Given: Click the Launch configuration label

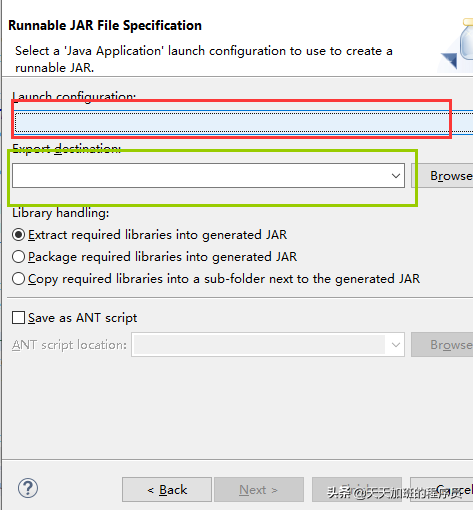Looking at the screenshot, I should [74, 96].
